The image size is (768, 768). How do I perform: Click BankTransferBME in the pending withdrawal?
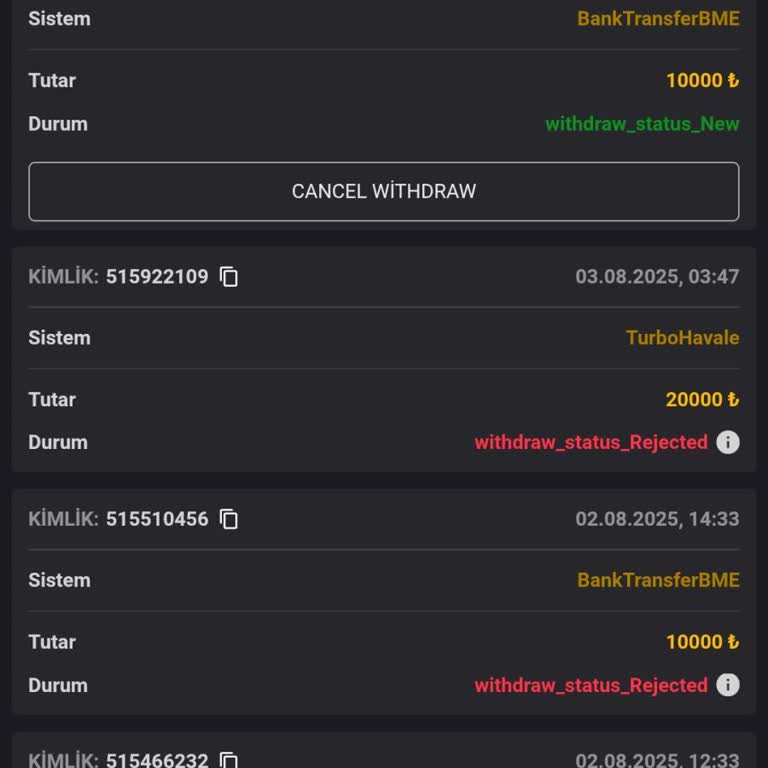pos(658,19)
